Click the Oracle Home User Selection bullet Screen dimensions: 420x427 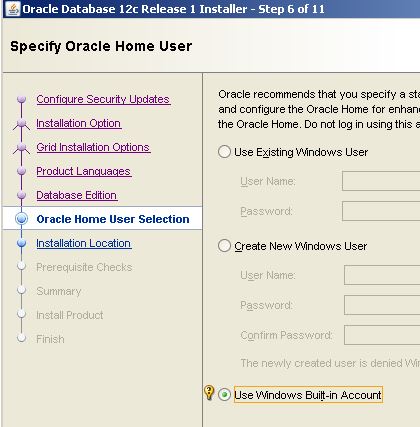point(22,219)
